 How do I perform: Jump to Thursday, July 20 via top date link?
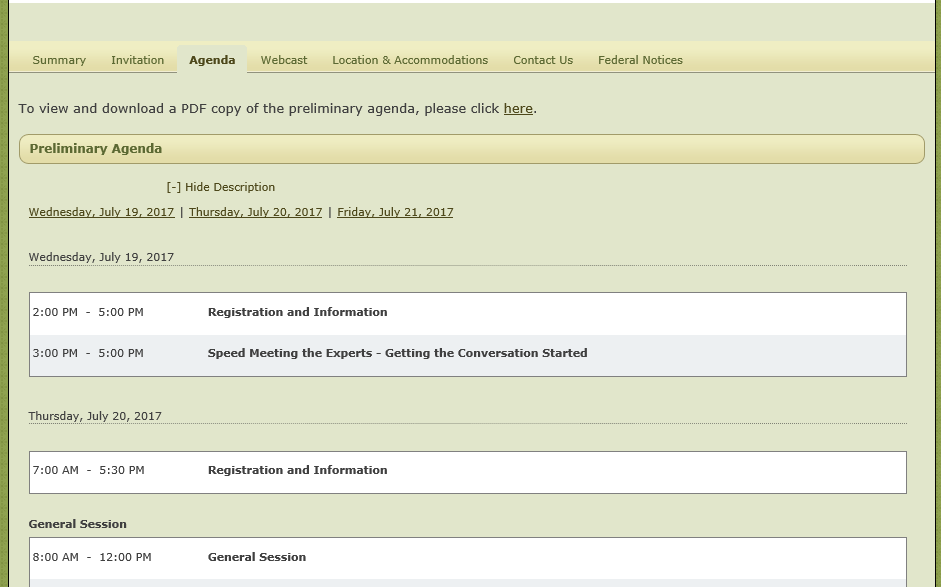point(255,212)
